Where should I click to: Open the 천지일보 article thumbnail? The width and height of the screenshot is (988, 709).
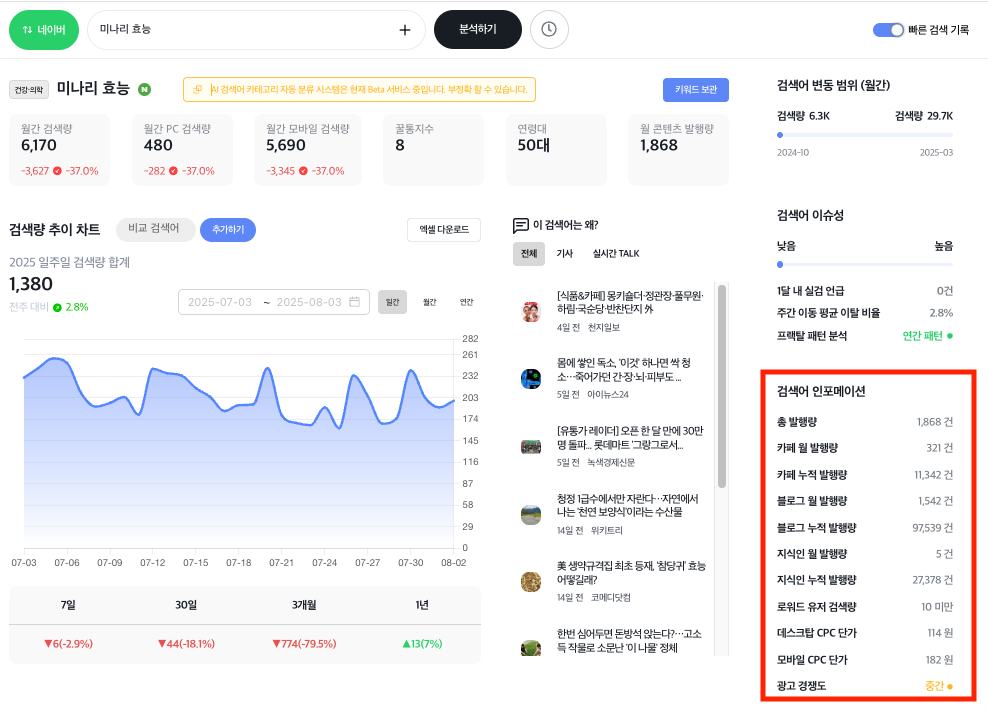[x=531, y=311]
